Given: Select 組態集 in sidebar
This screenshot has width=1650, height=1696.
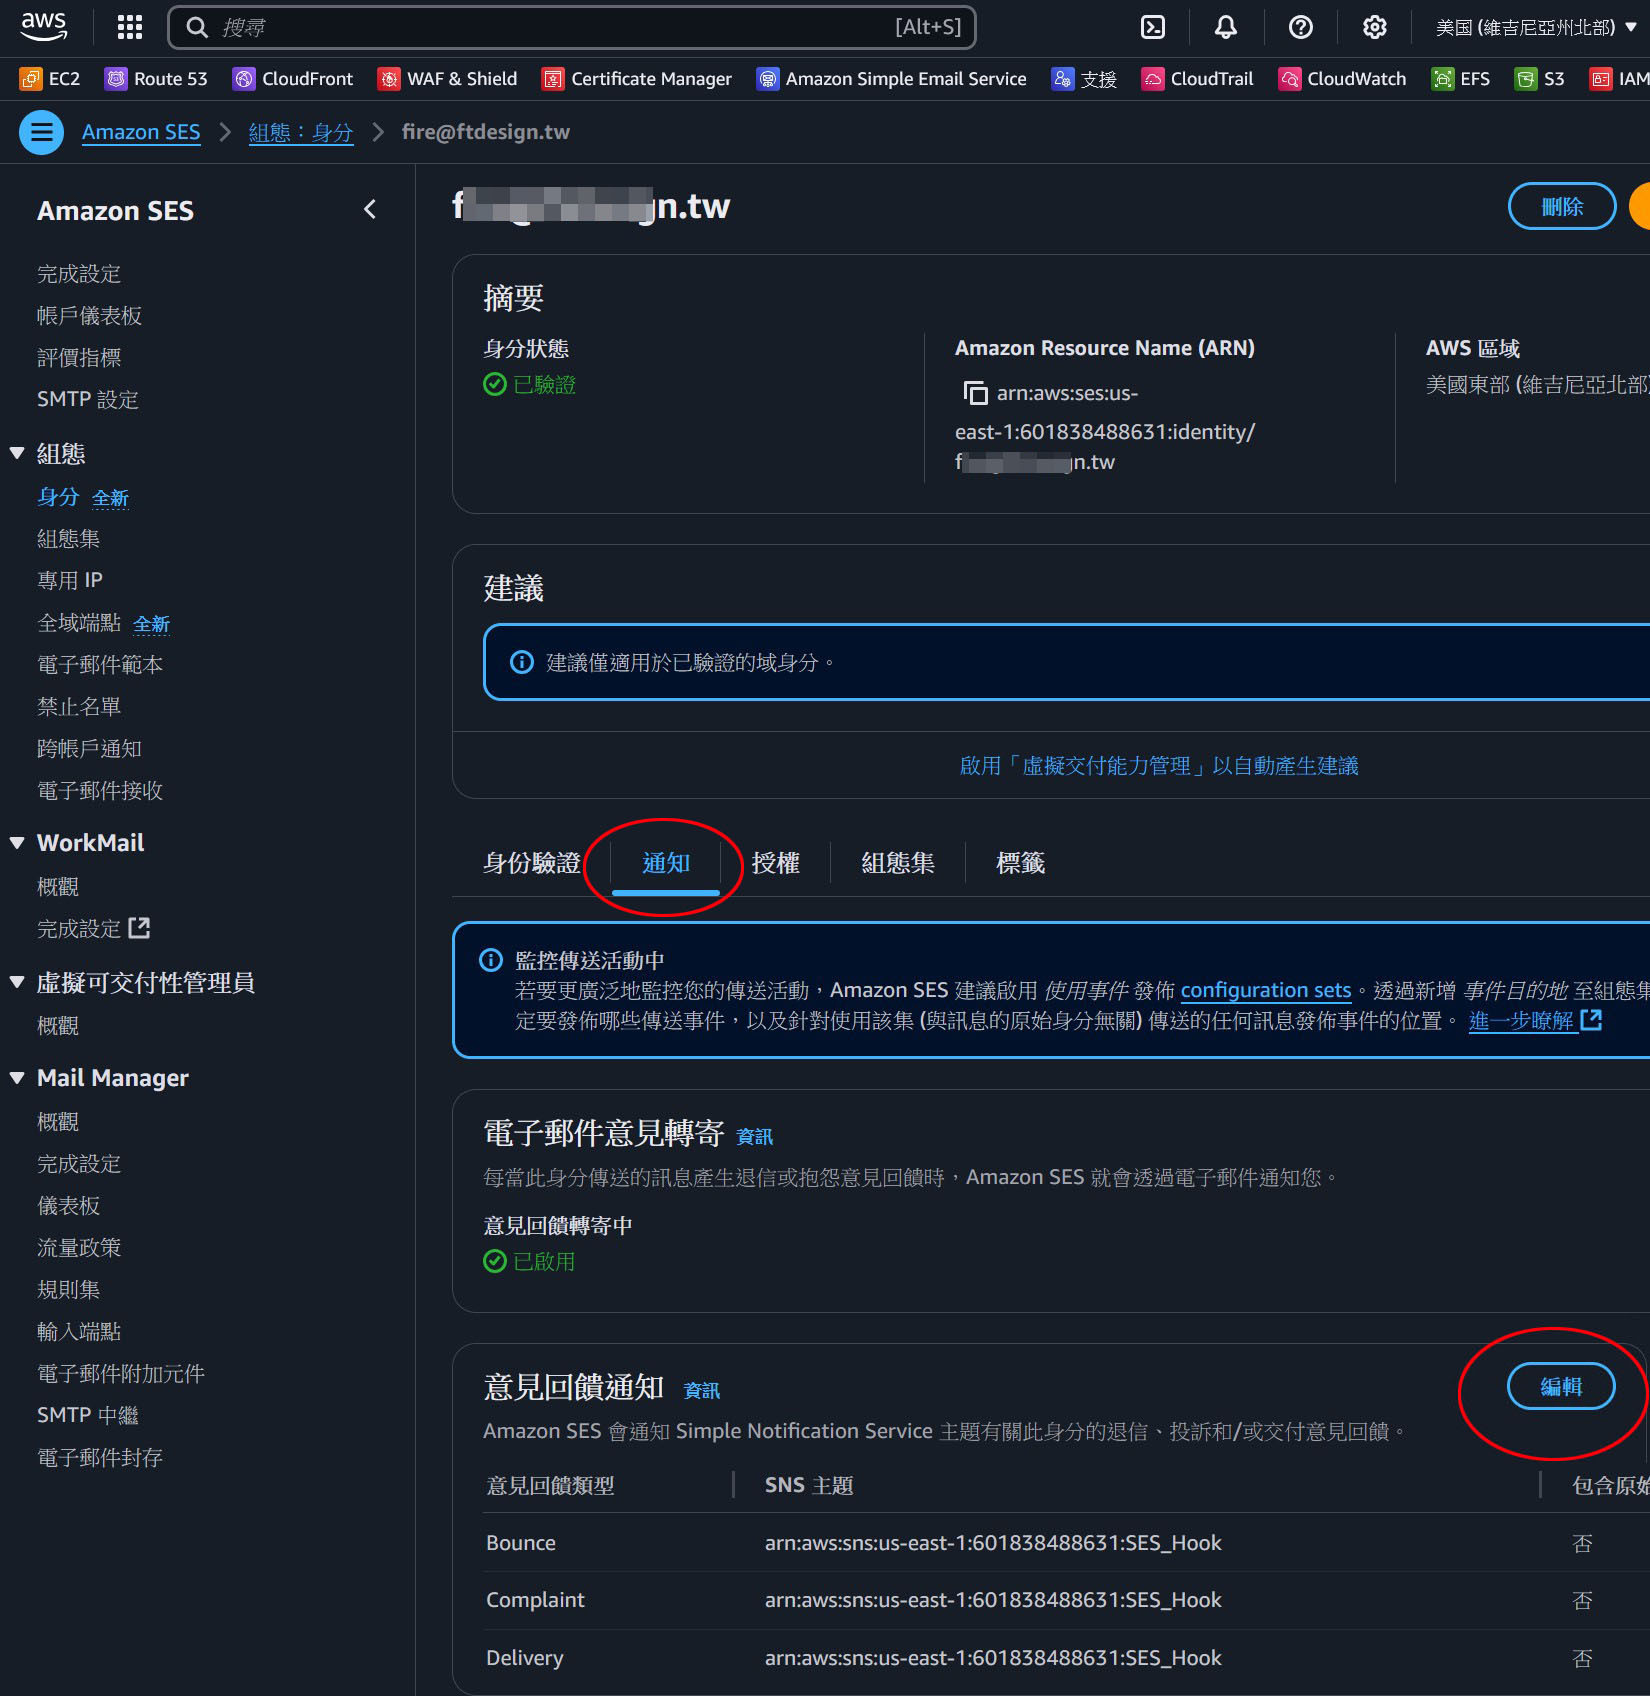Looking at the screenshot, I should [x=68, y=539].
